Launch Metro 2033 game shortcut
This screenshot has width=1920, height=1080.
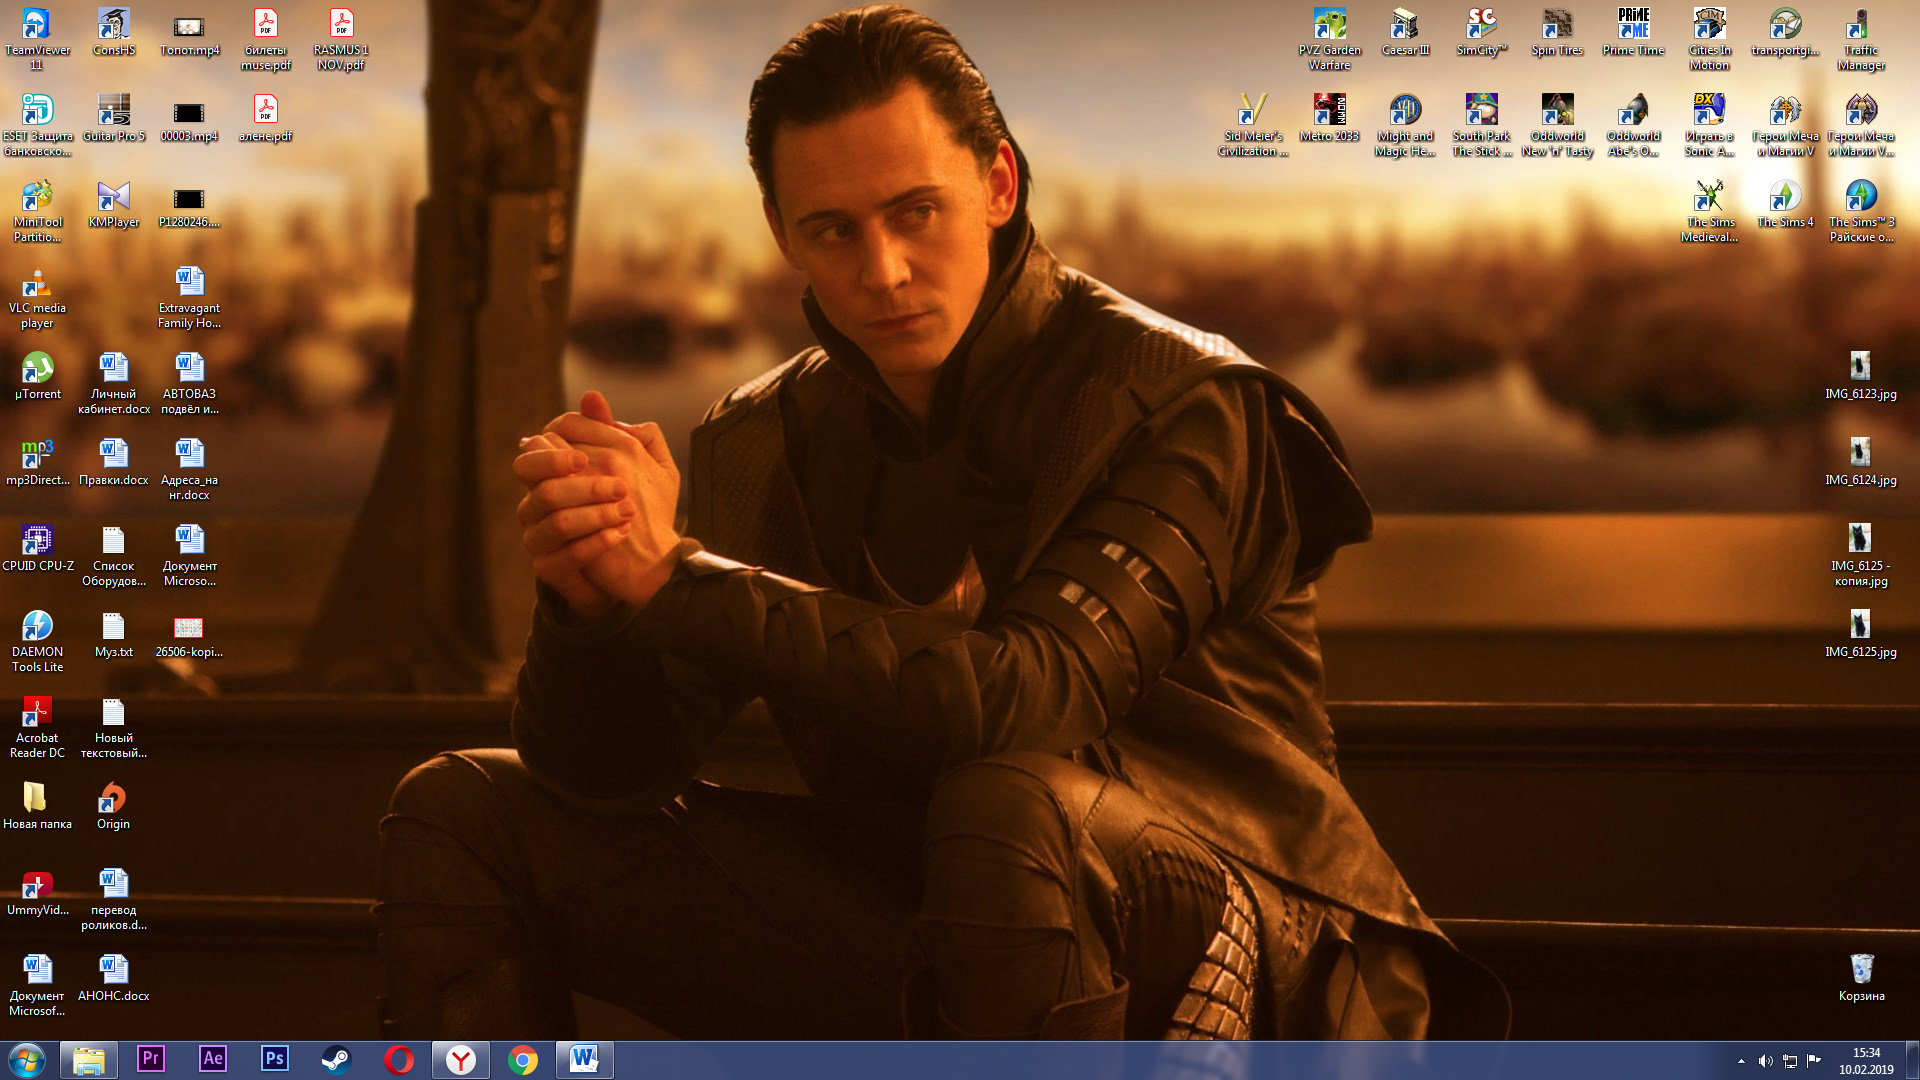pos(1329,118)
